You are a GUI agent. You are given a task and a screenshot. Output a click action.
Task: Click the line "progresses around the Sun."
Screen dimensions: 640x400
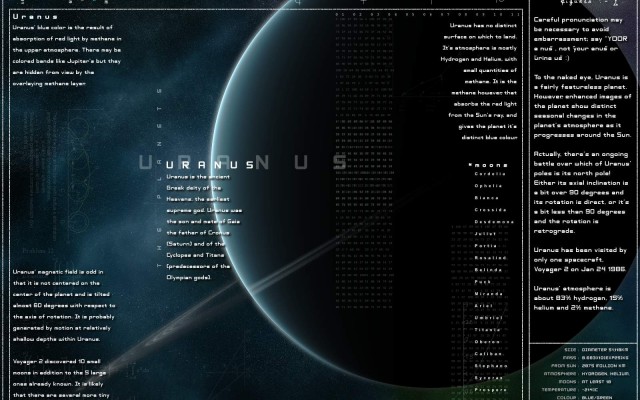[582, 135]
